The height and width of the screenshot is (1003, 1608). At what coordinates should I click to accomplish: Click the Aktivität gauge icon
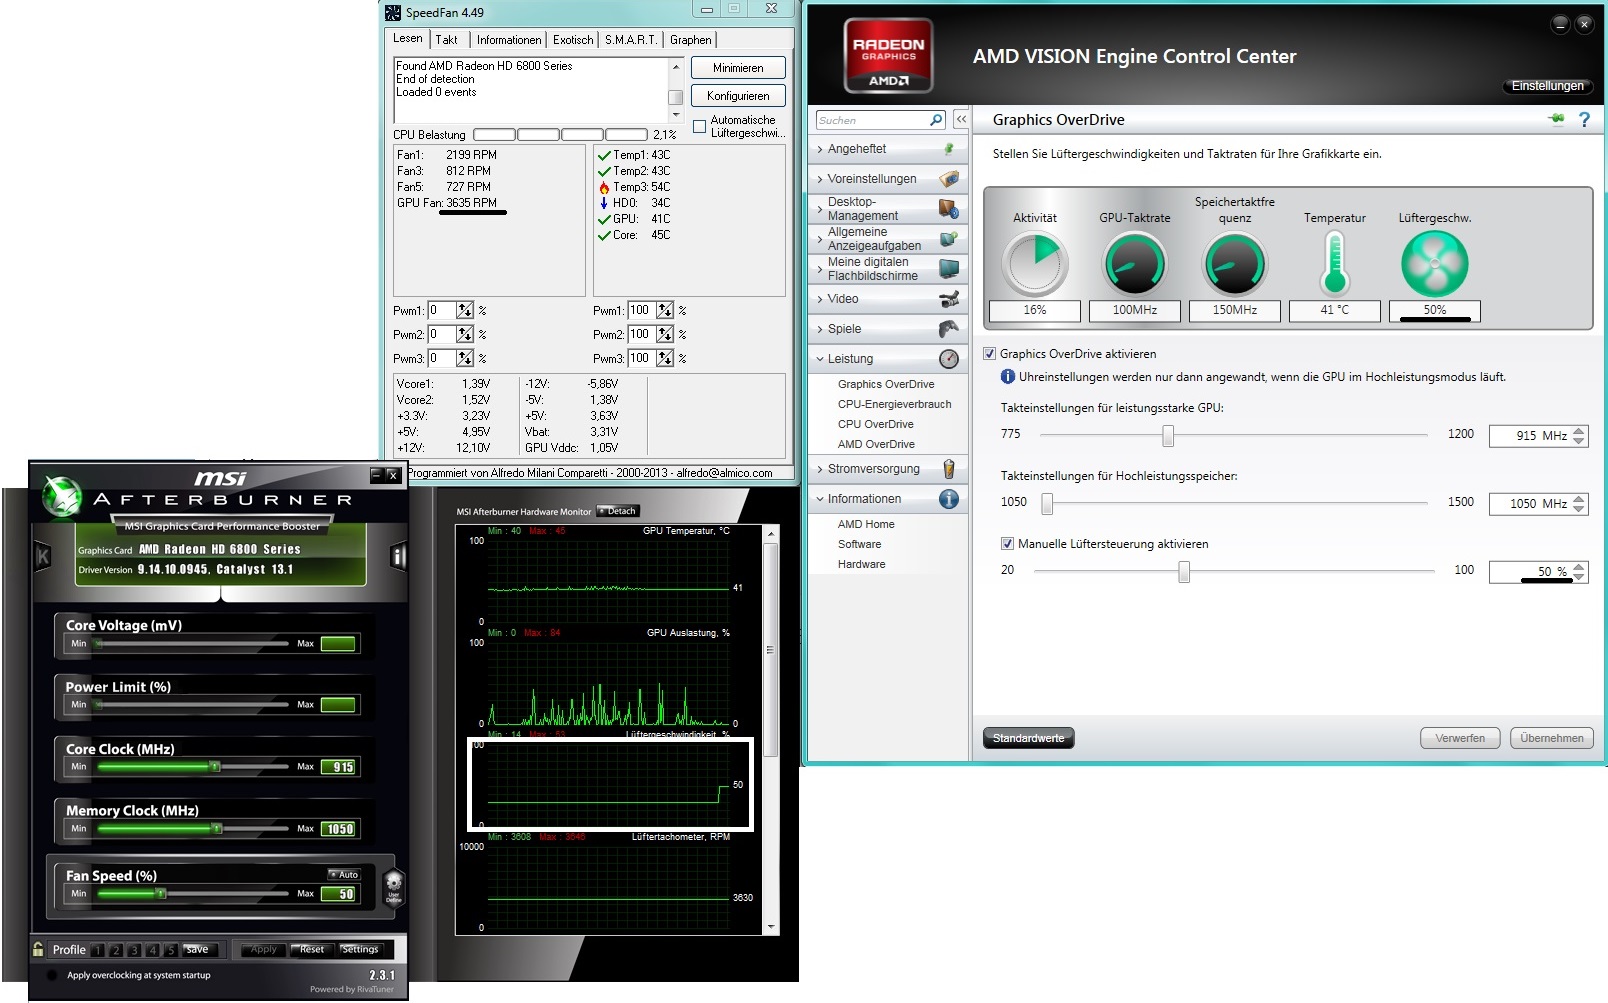(x=1035, y=263)
